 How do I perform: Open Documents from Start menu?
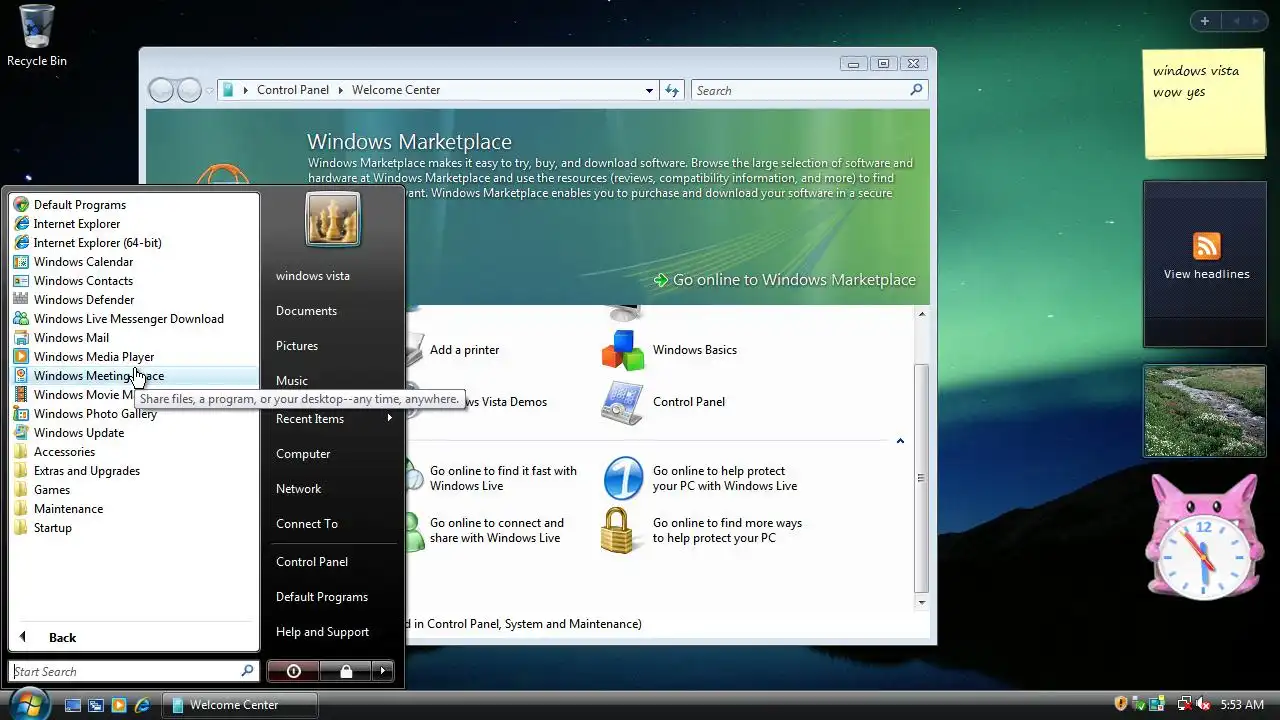coord(306,311)
